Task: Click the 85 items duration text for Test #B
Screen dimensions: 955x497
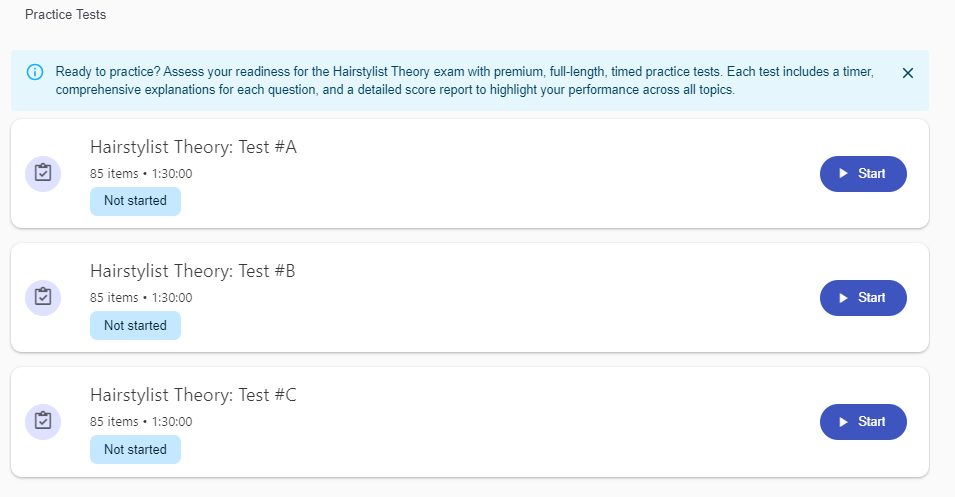Action: tap(141, 297)
